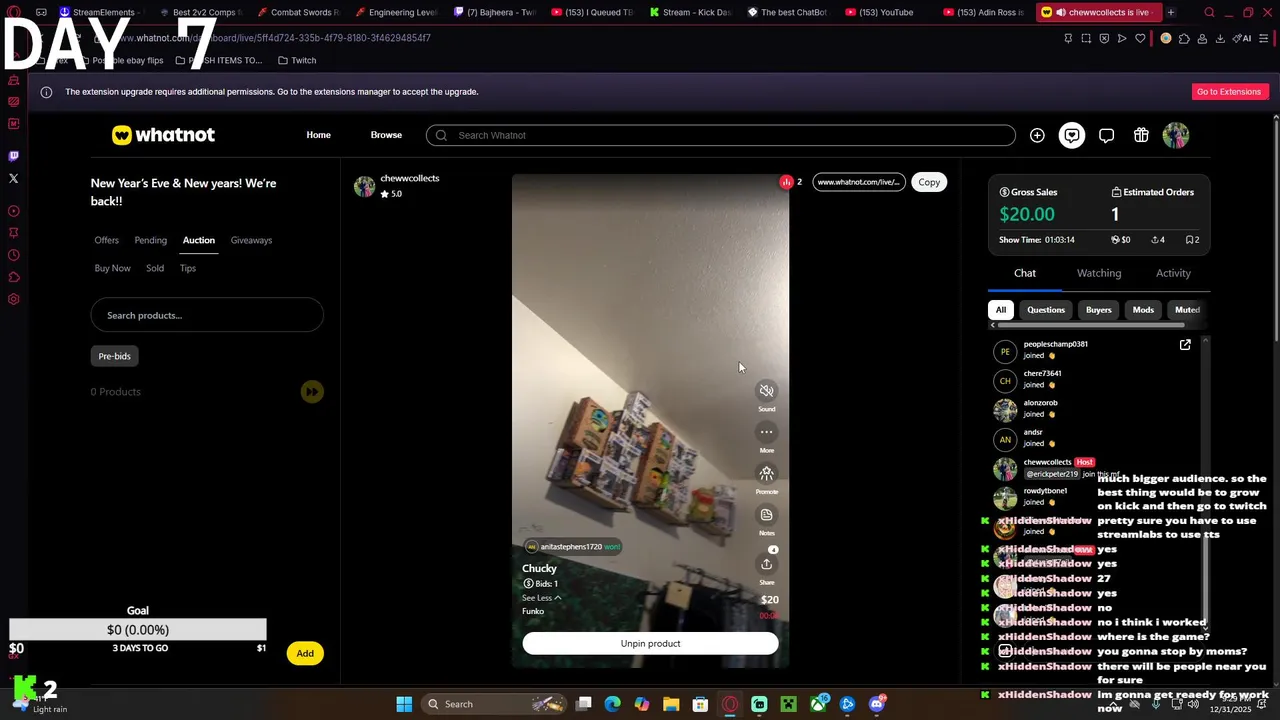Image resolution: width=1280 pixels, height=720 pixels.
Task: Open Opera sidebar player icon
Action: click(x=13, y=211)
